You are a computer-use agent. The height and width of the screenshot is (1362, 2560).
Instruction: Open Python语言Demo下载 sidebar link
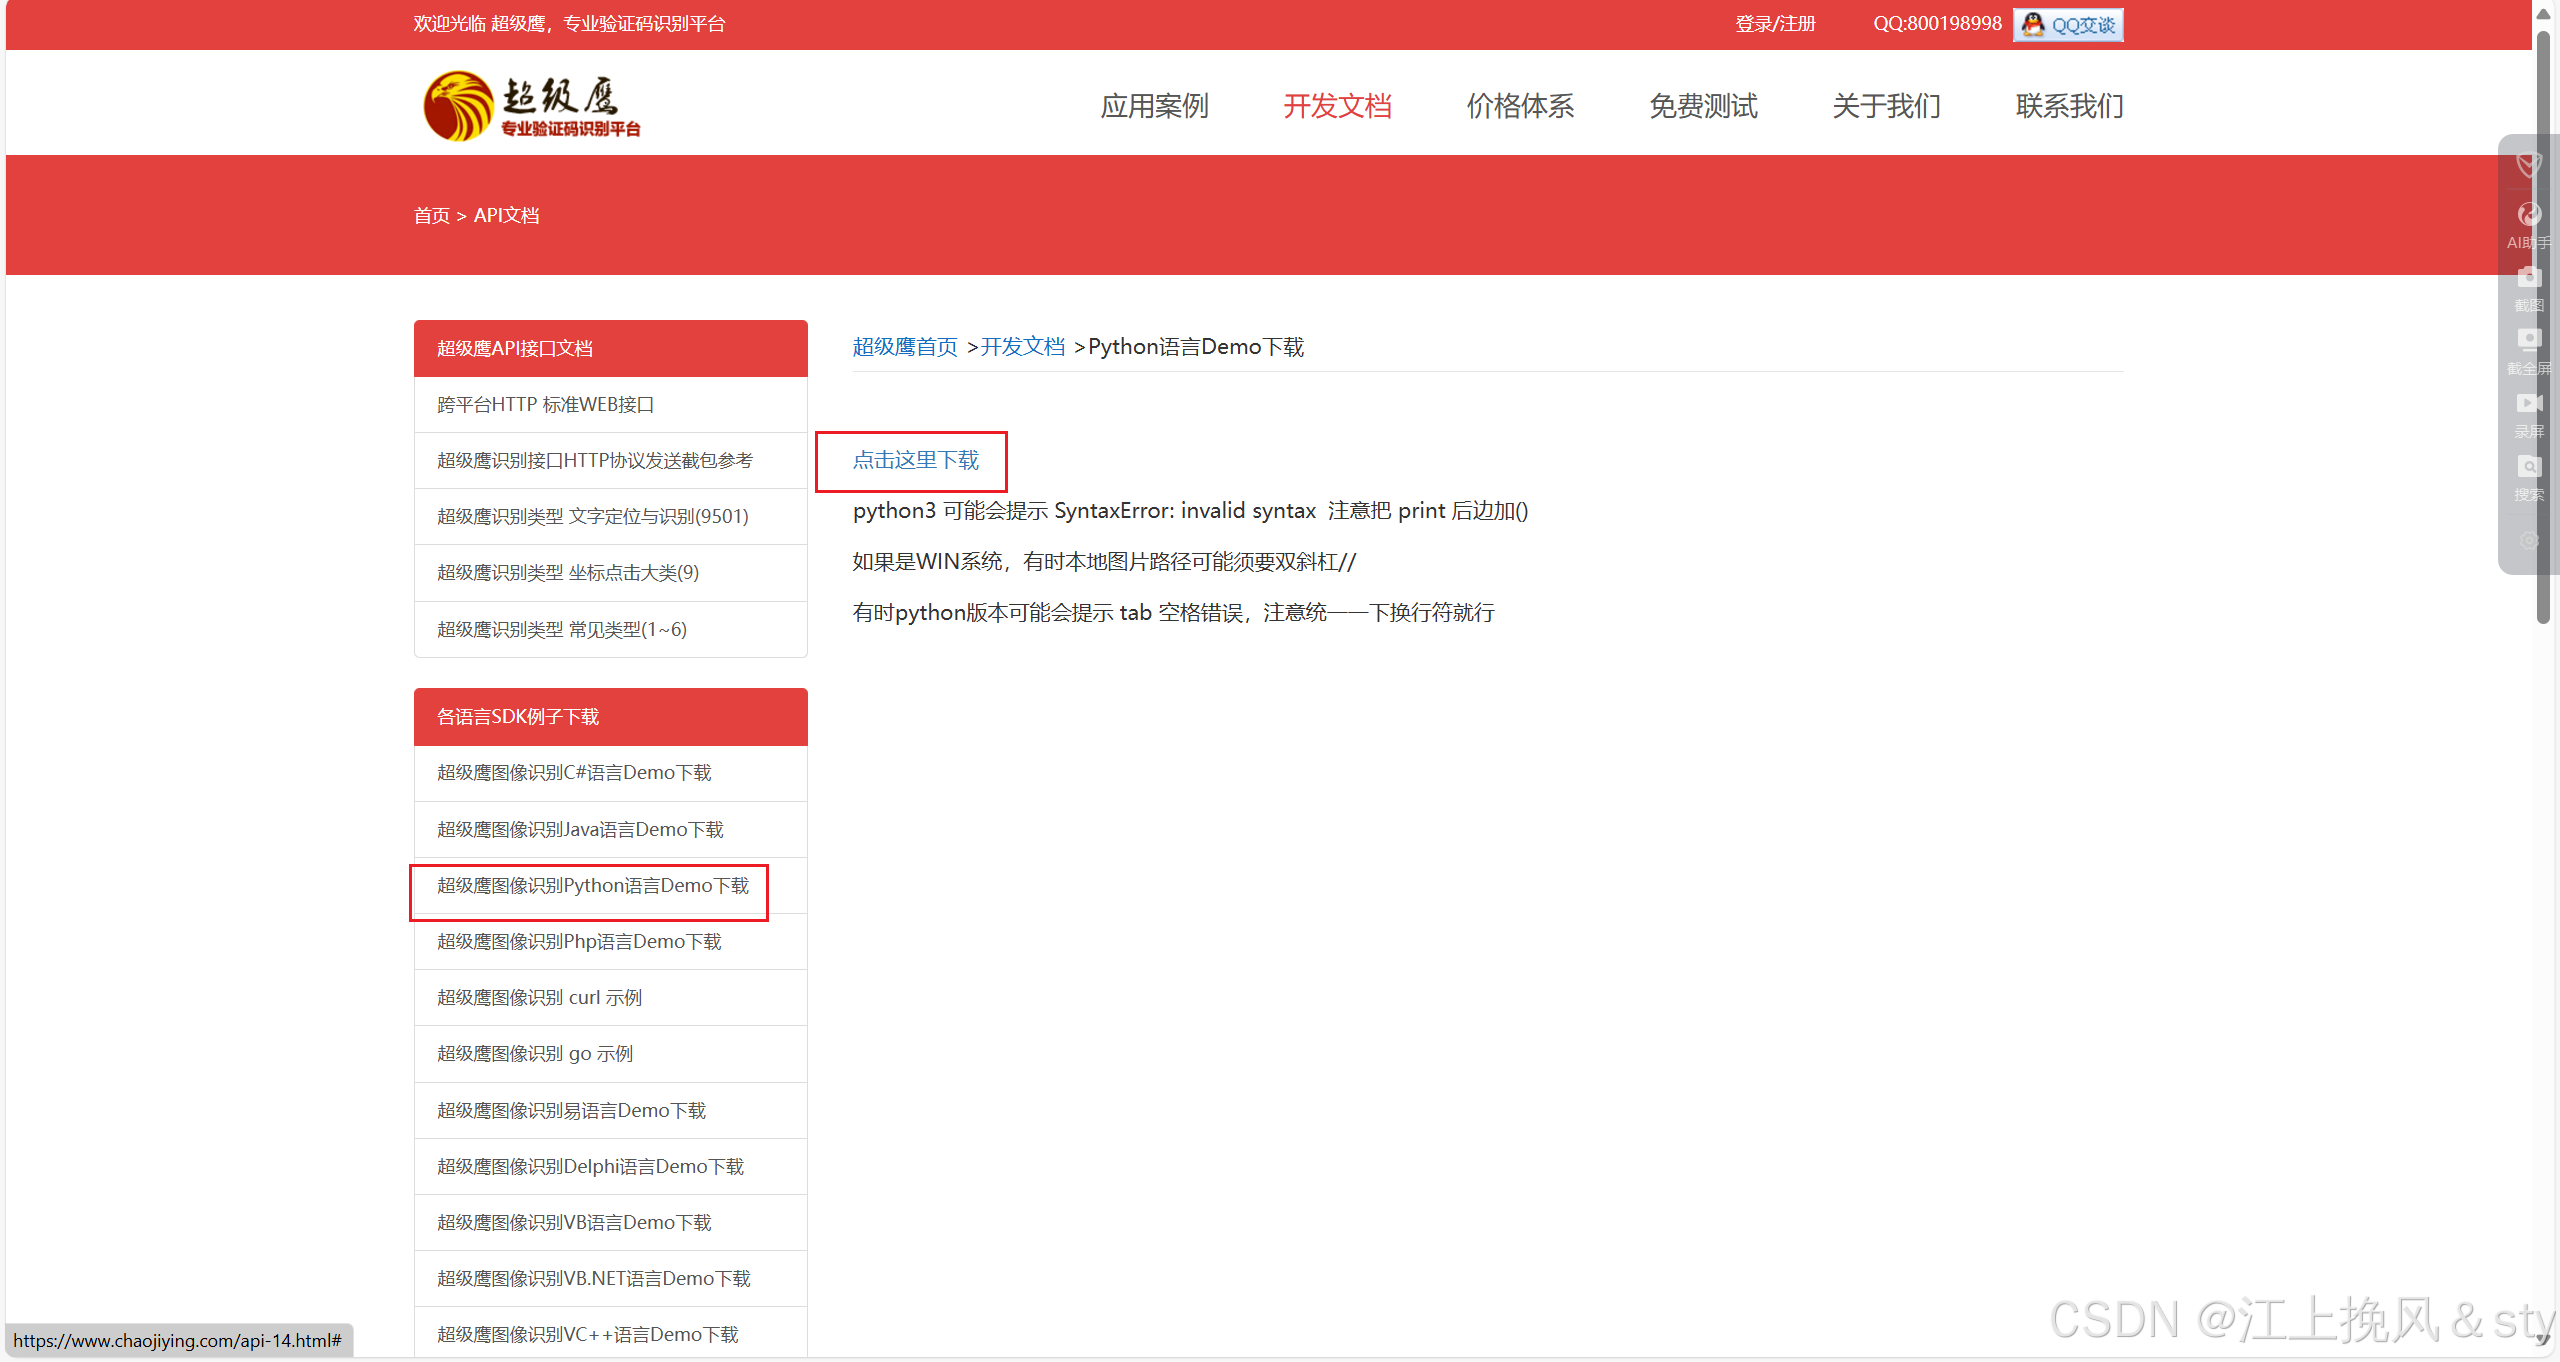[x=610, y=886]
